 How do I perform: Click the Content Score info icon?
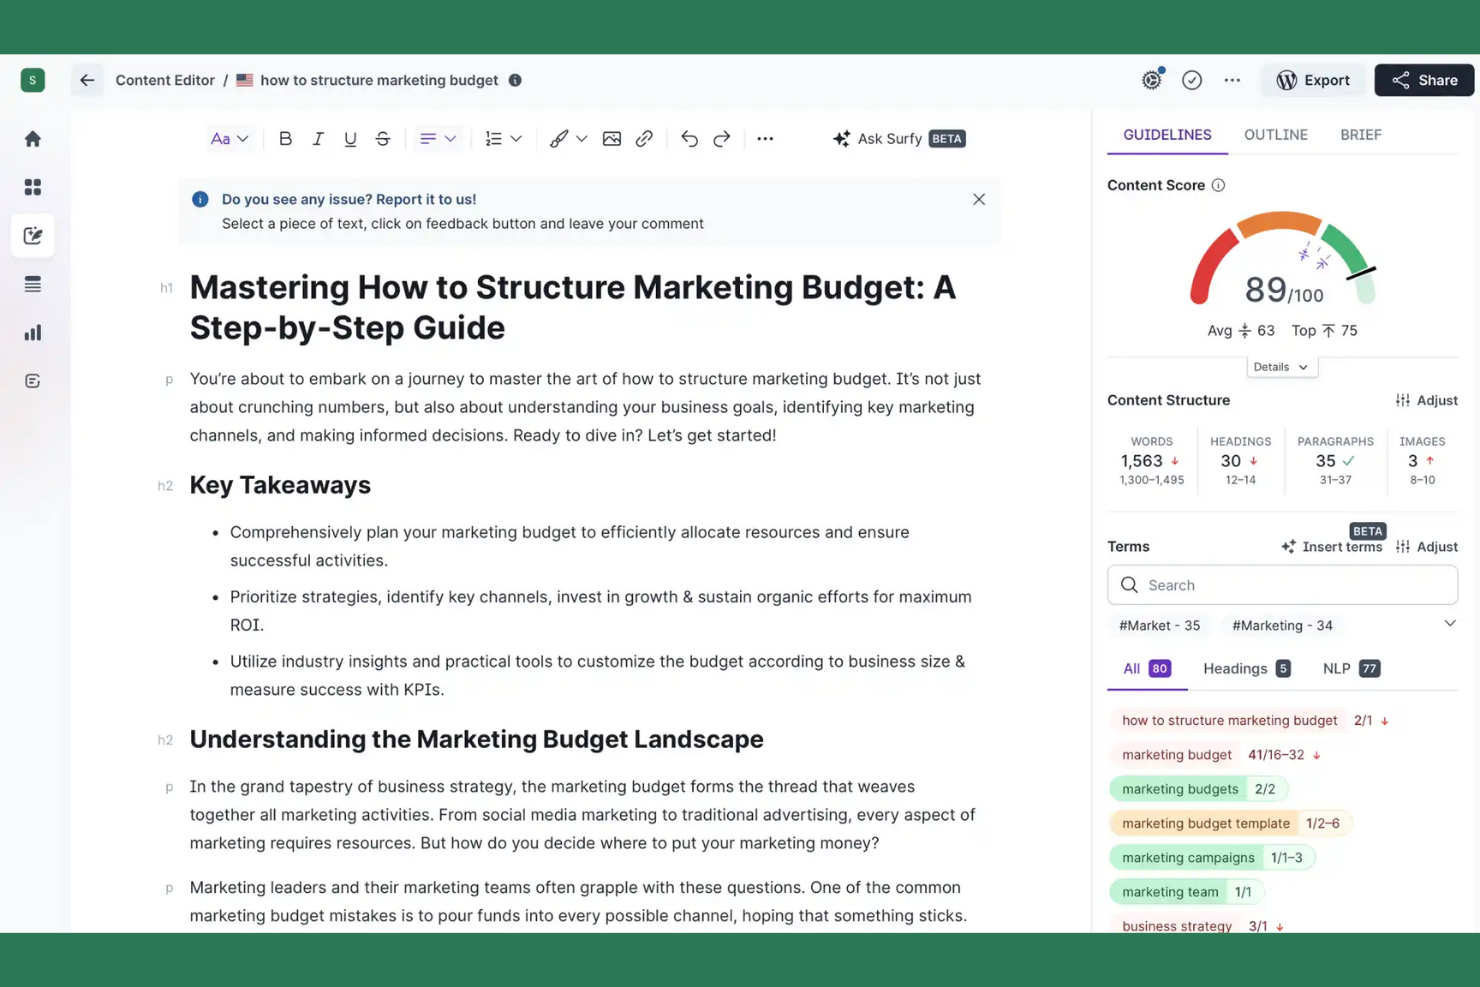1218,185
